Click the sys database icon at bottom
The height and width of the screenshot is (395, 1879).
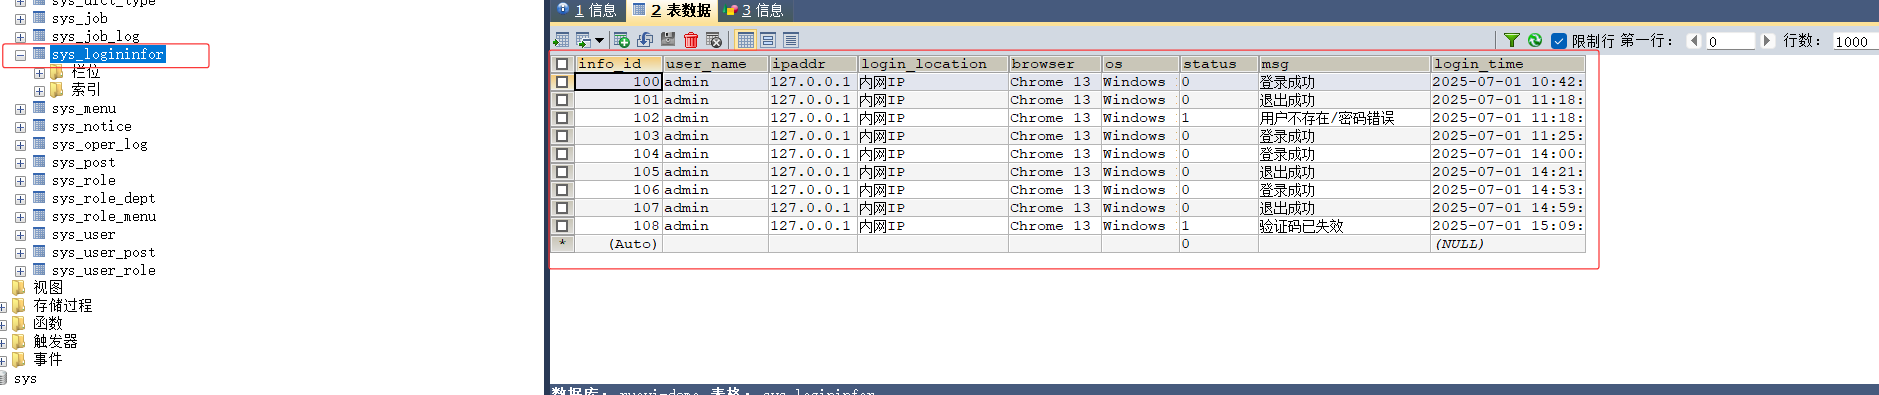coord(4,378)
